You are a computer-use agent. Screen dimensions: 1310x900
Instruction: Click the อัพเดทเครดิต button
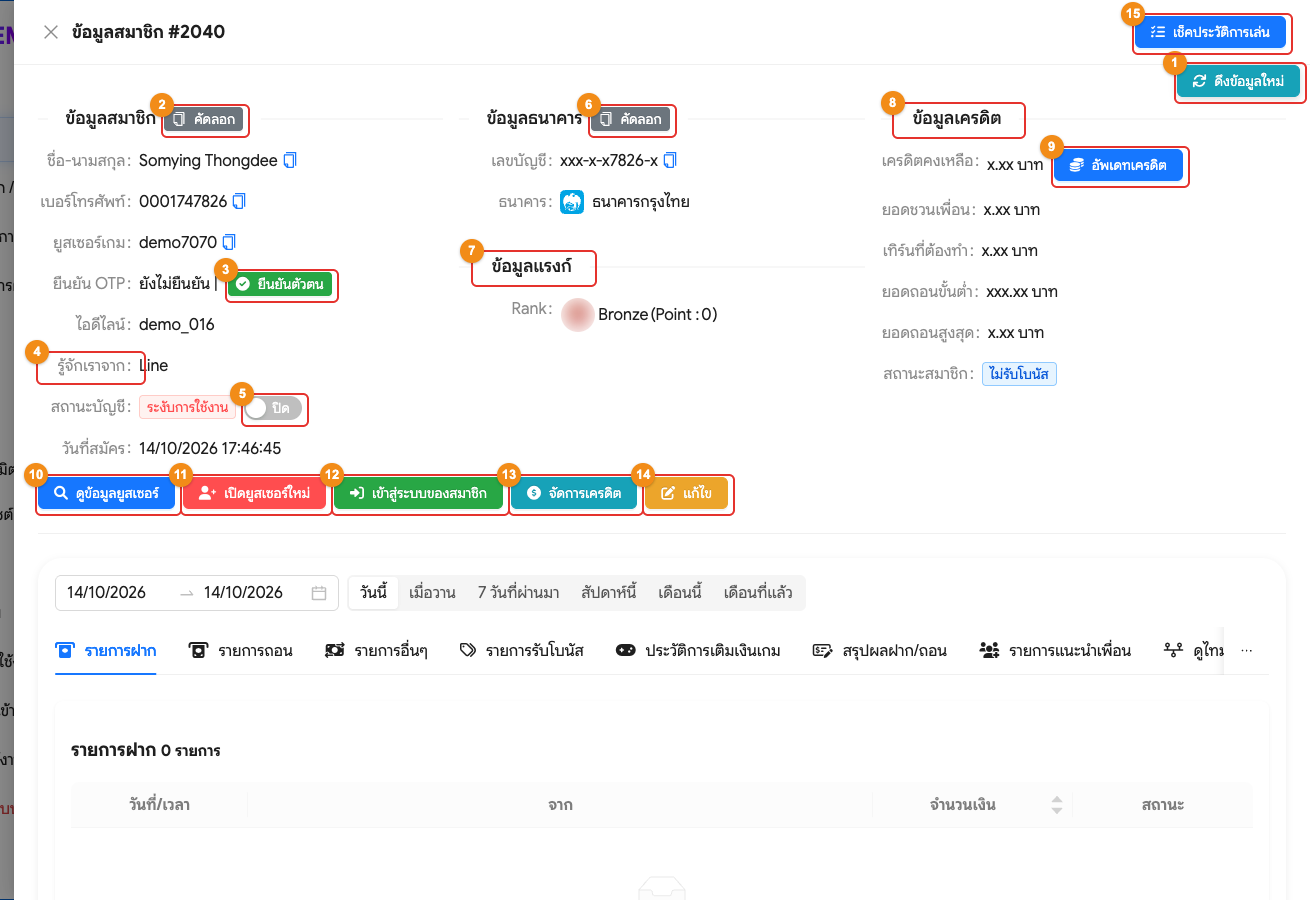pos(1119,165)
